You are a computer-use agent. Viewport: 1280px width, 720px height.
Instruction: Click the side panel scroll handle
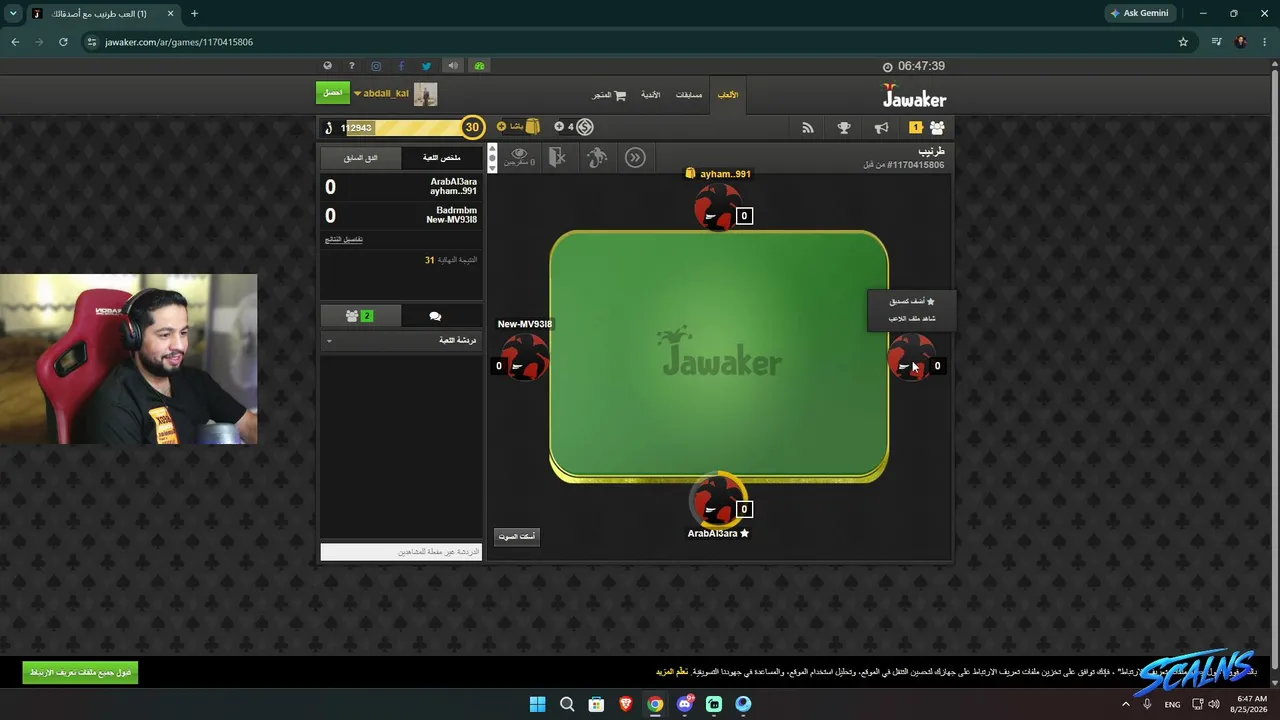(x=491, y=158)
